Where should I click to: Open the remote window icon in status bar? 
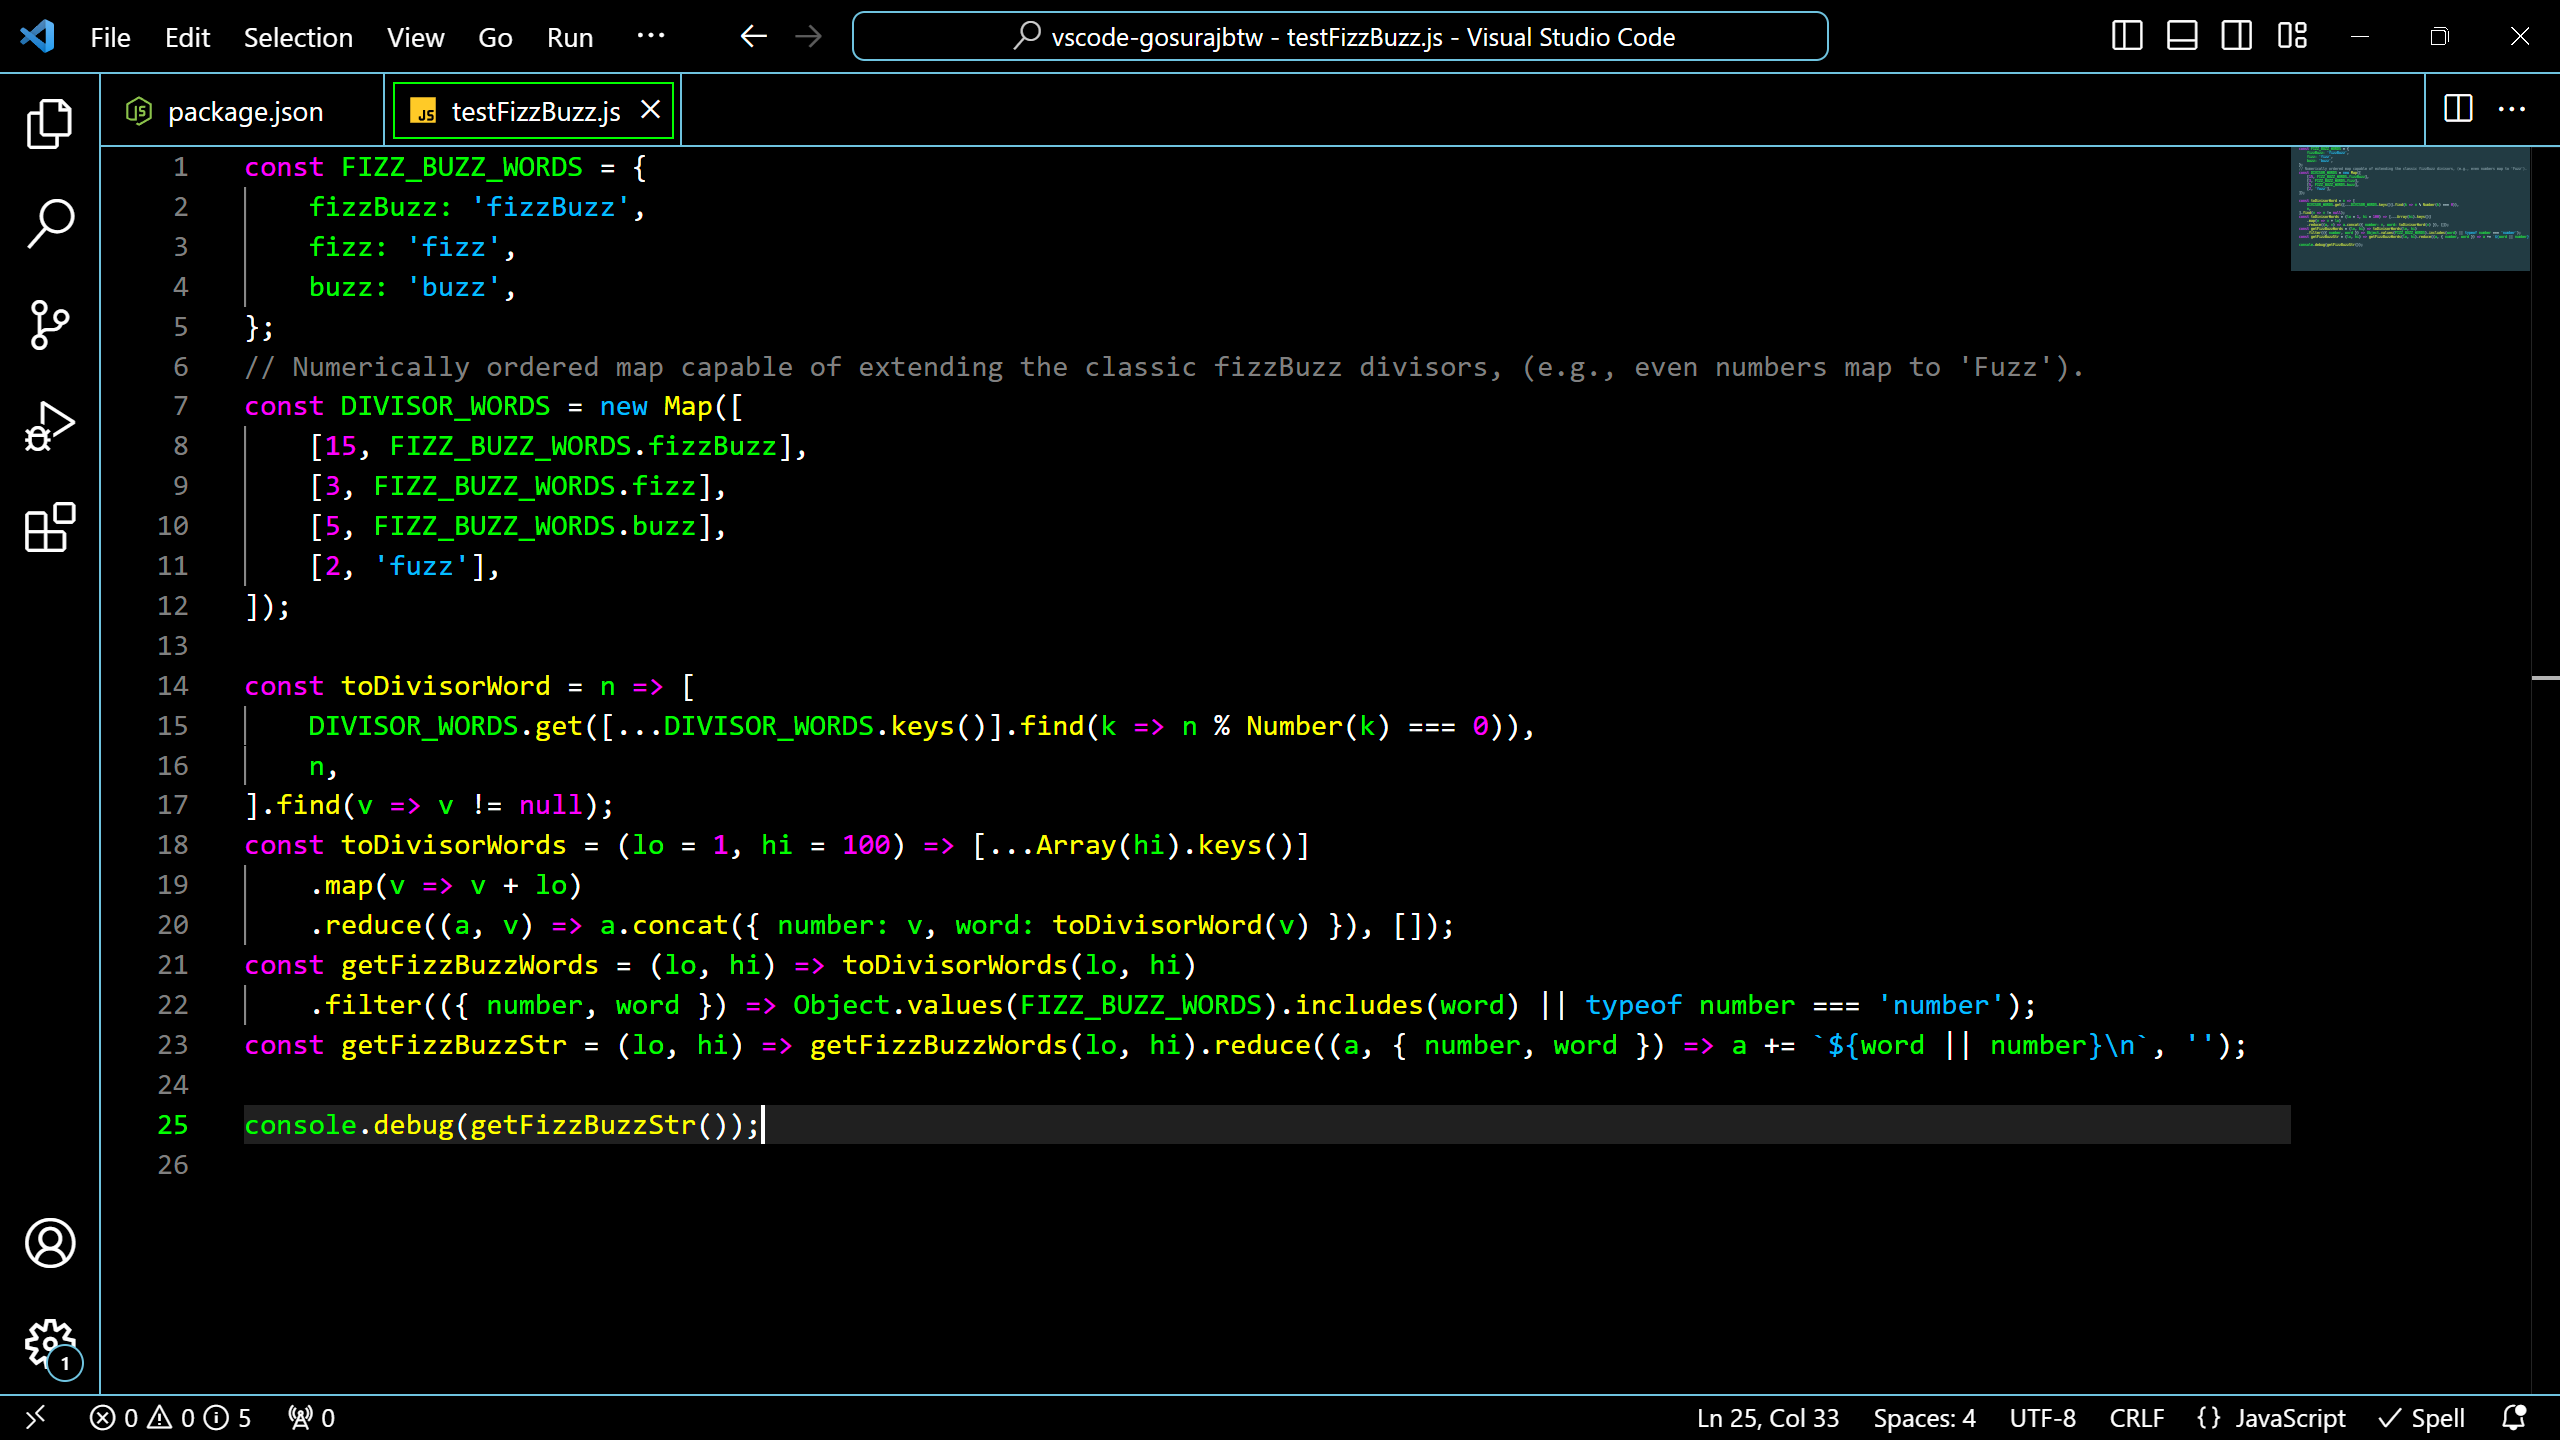pyautogui.click(x=36, y=1417)
